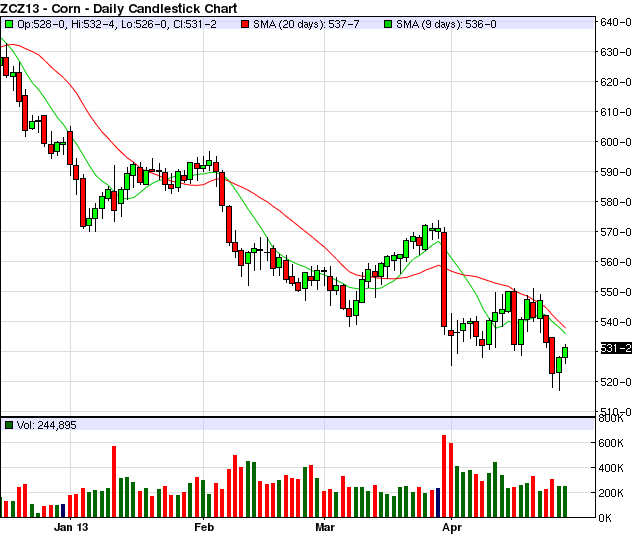640x536 pixels.
Task: Click the Mar date axis label
Action: (x=325, y=527)
